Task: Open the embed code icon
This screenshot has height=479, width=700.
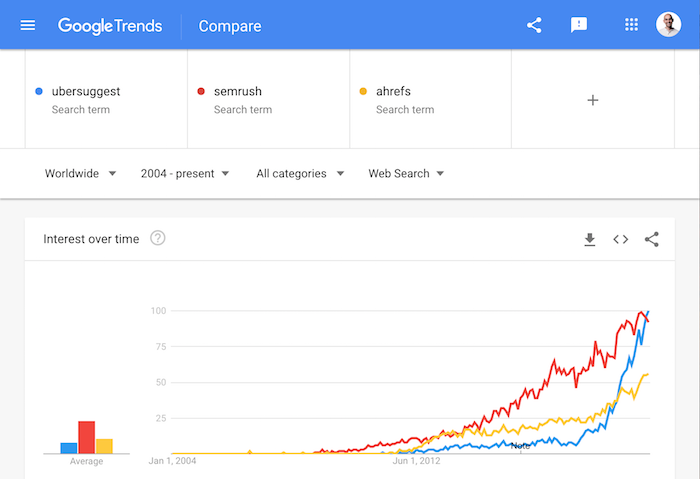Action: (x=621, y=240)
